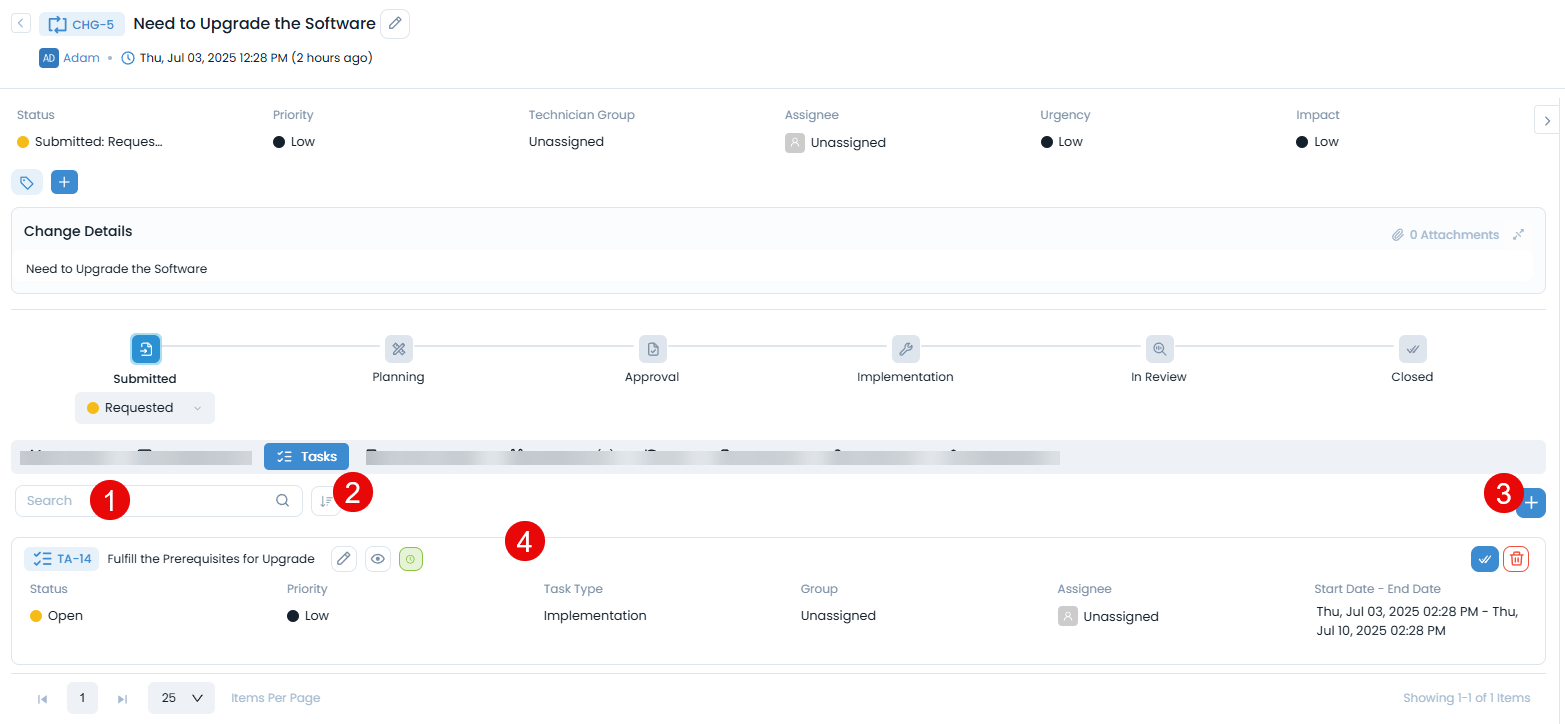Screen dimensions: 1565x724
Task: Click the clock icon beside the creation date
Action: [127, 57]
